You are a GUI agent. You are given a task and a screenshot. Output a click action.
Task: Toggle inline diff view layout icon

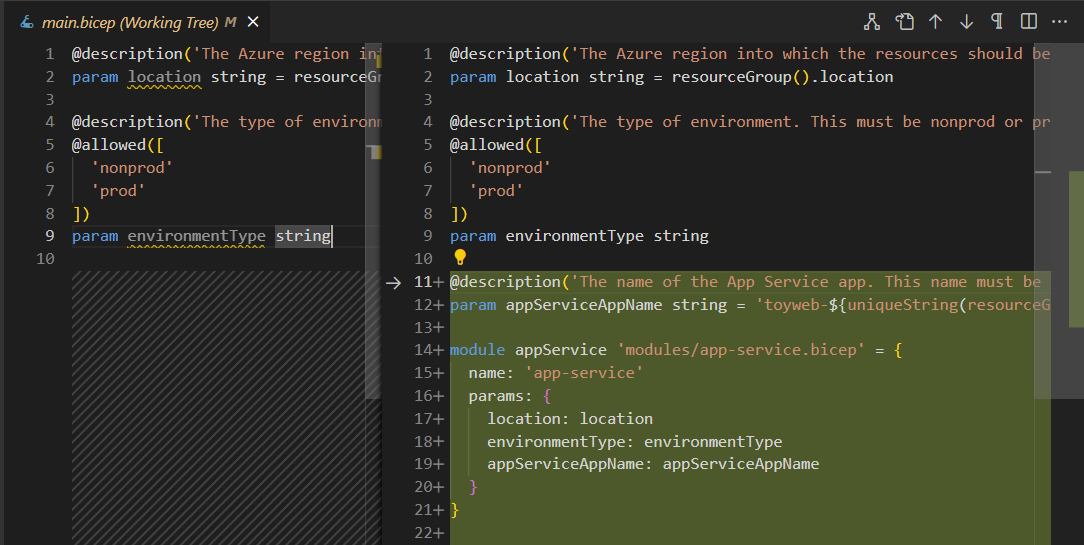[x=1029, y=21]
